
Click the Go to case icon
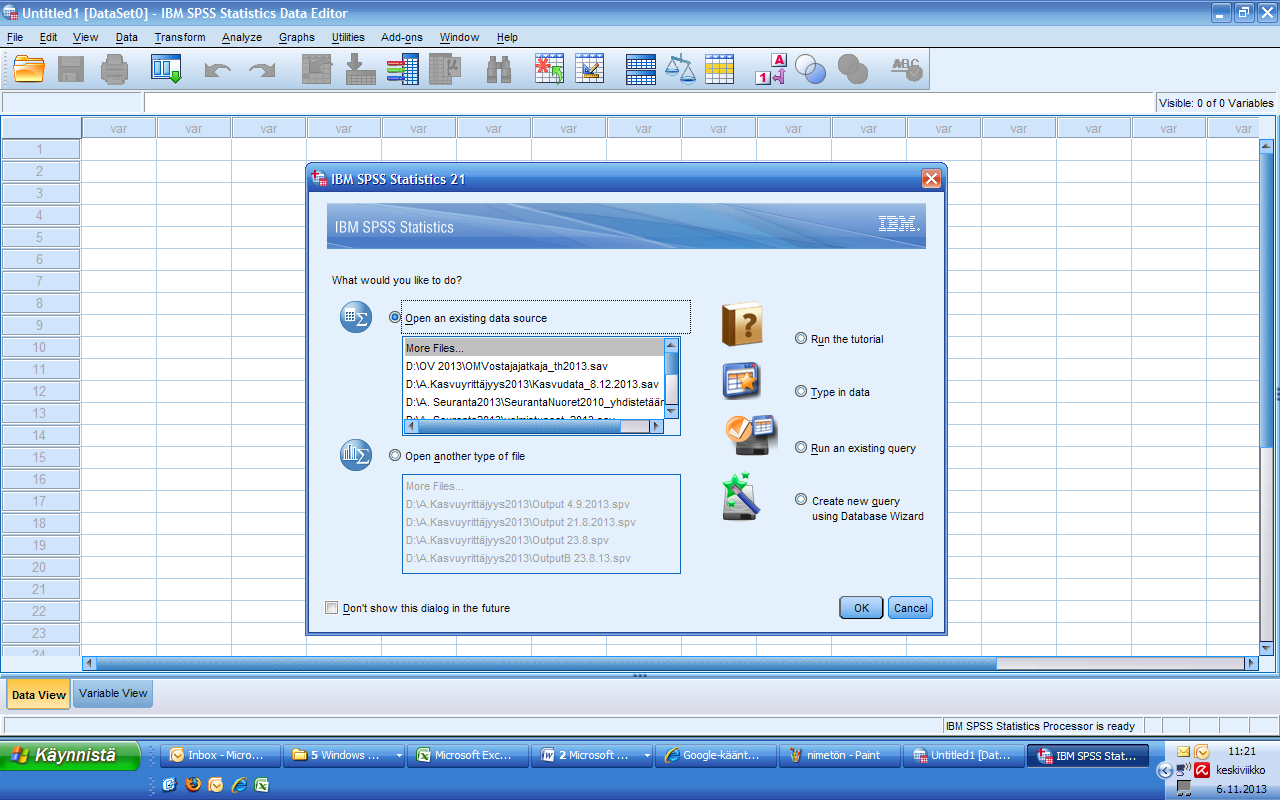point(318,69)
